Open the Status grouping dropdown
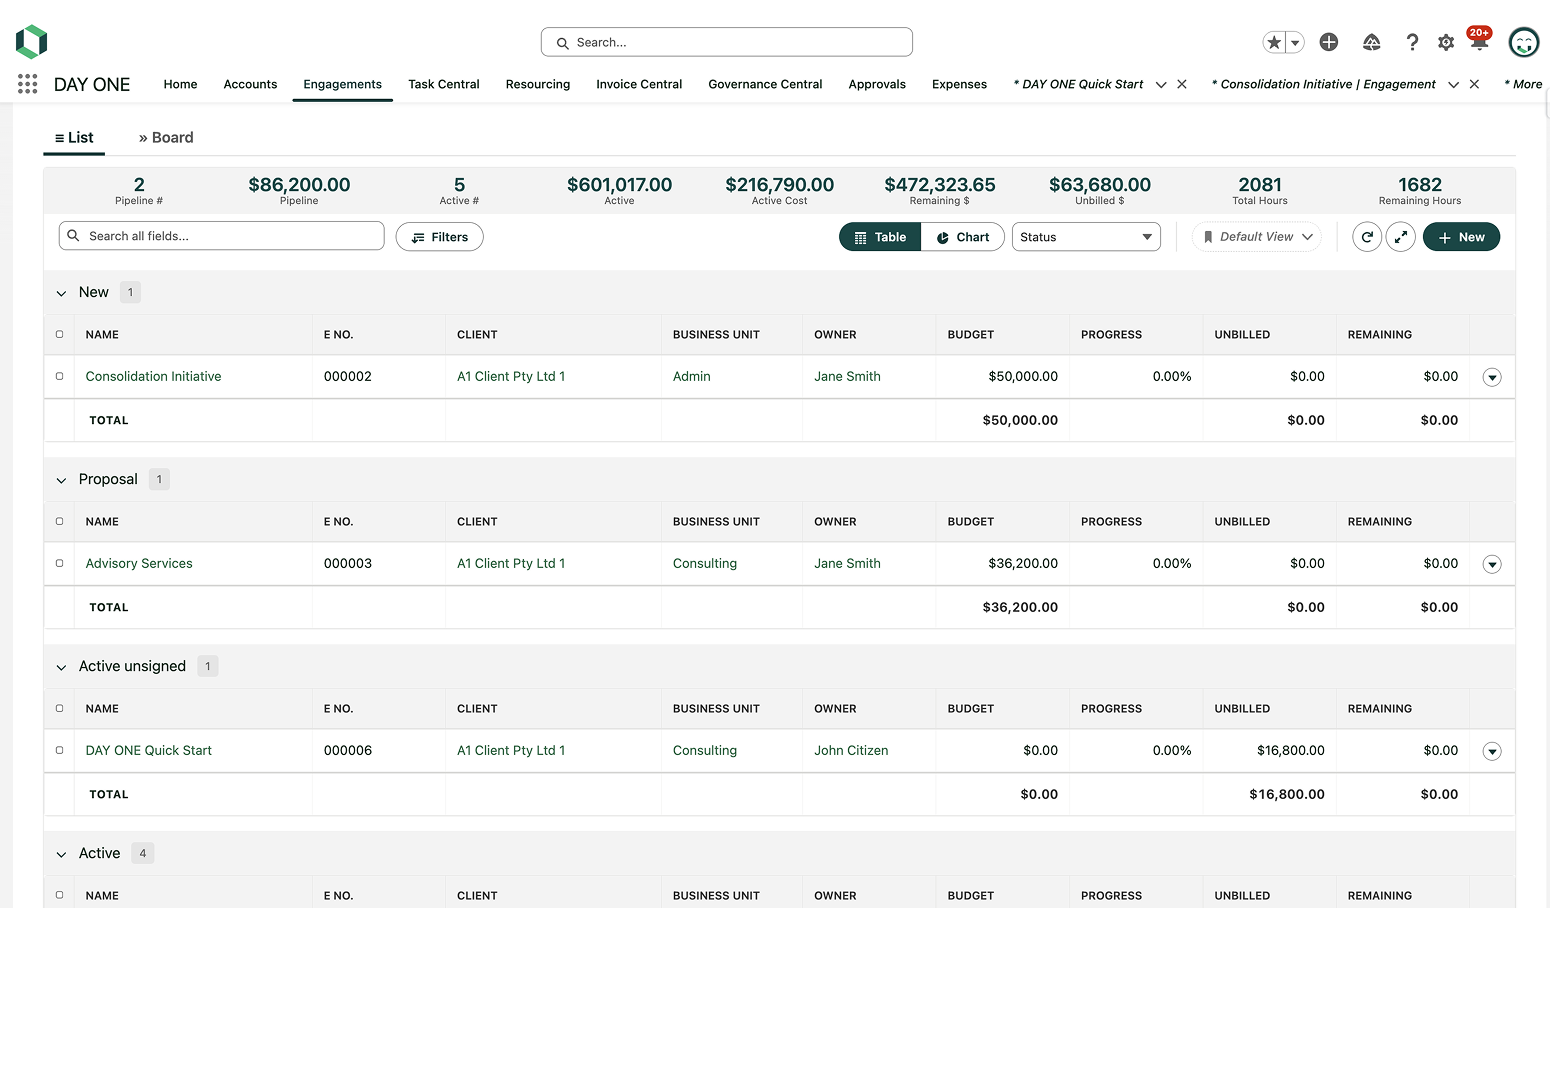1550x1076 pixels. (x=1085, y=237)
